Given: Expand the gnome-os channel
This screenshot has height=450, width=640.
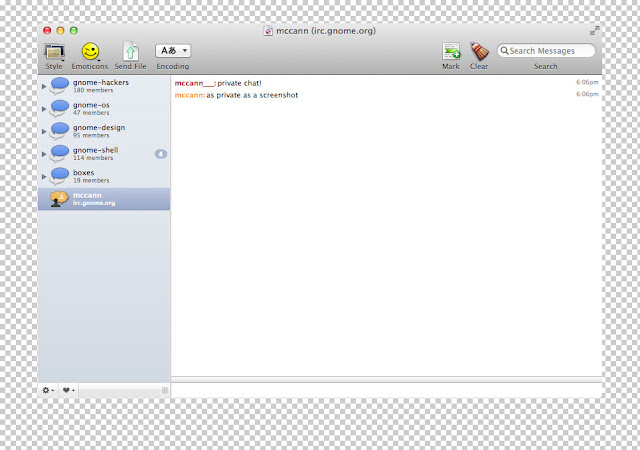Looking at the screenshot, I should (x=44, y=109).
